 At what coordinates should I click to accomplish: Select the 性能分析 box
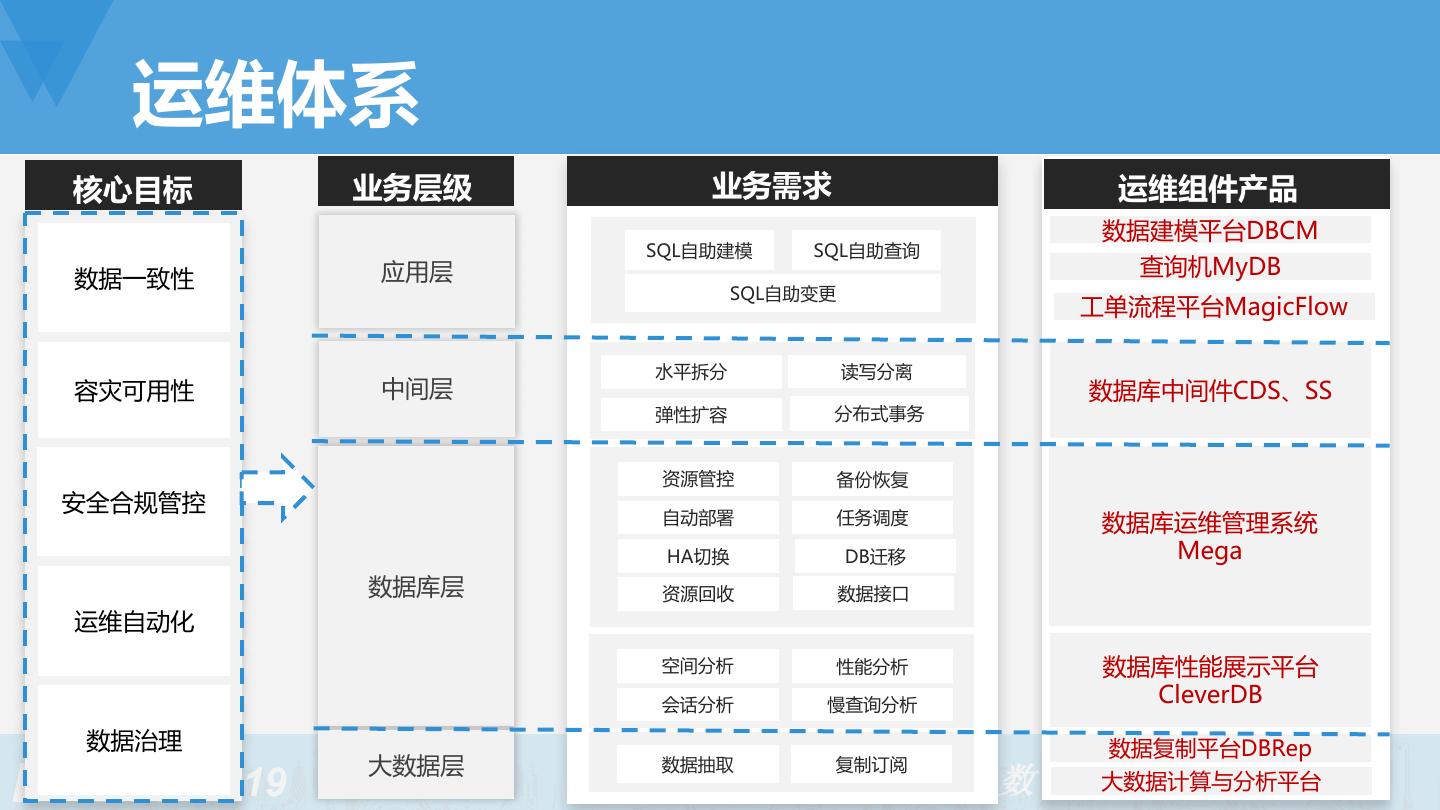click(872, 666)
